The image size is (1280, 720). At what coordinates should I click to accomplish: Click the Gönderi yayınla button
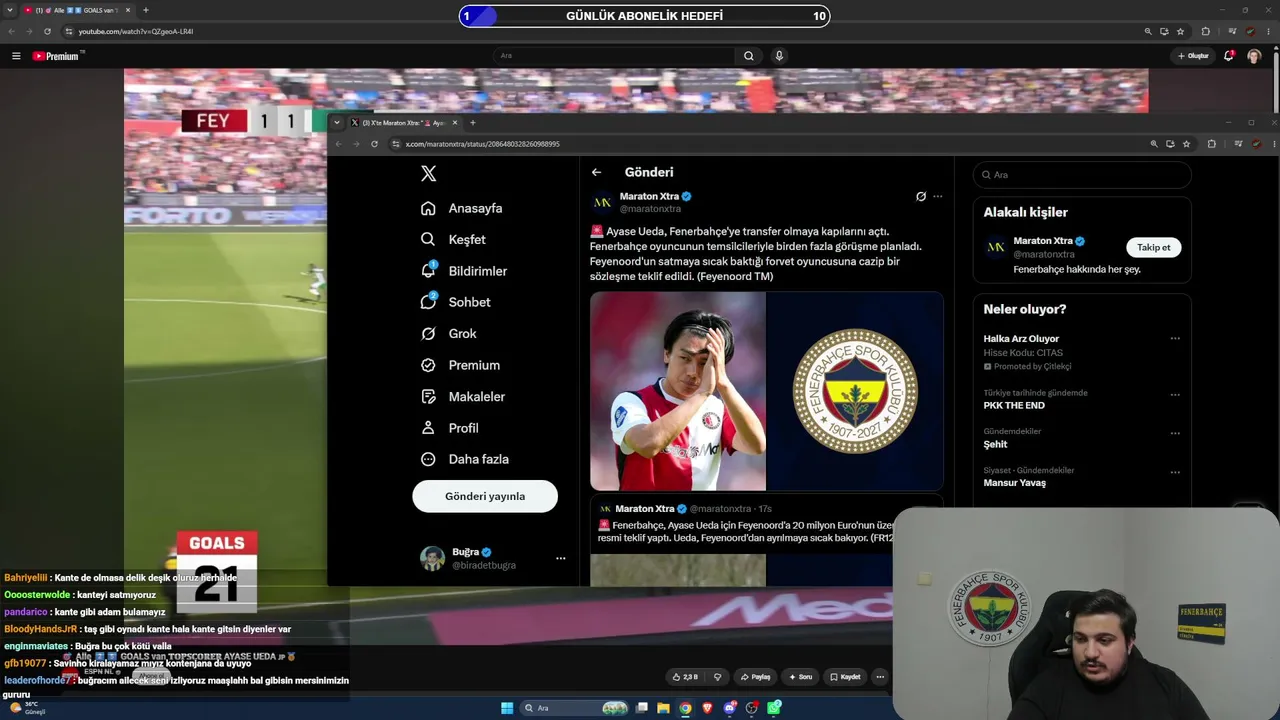pyautogui.click(x=485, y=496)
